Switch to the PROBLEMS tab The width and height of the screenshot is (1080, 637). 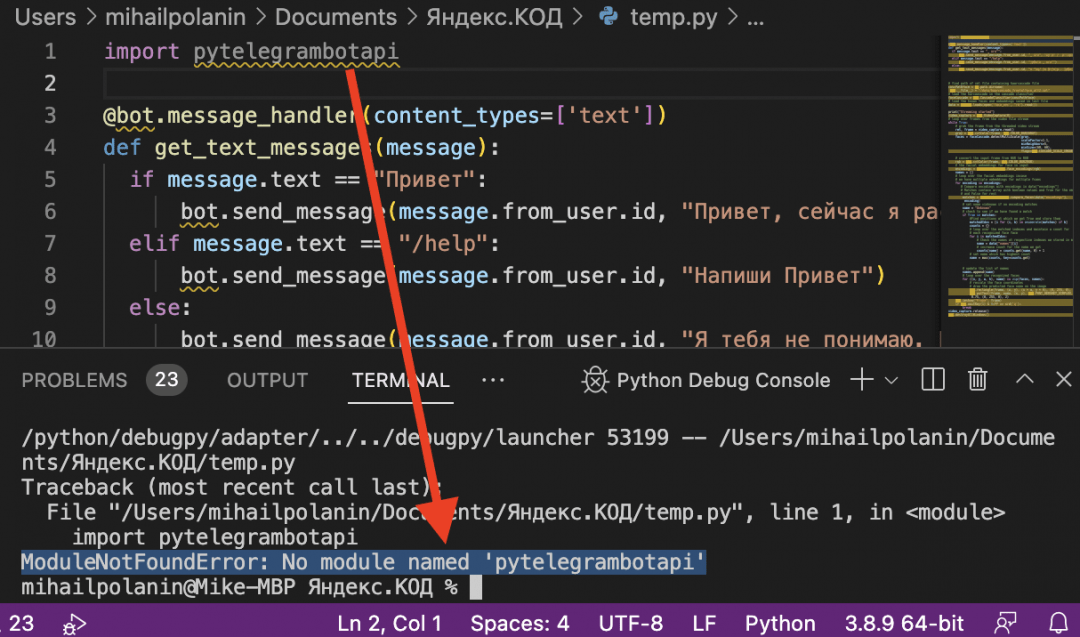click(75, 380)
